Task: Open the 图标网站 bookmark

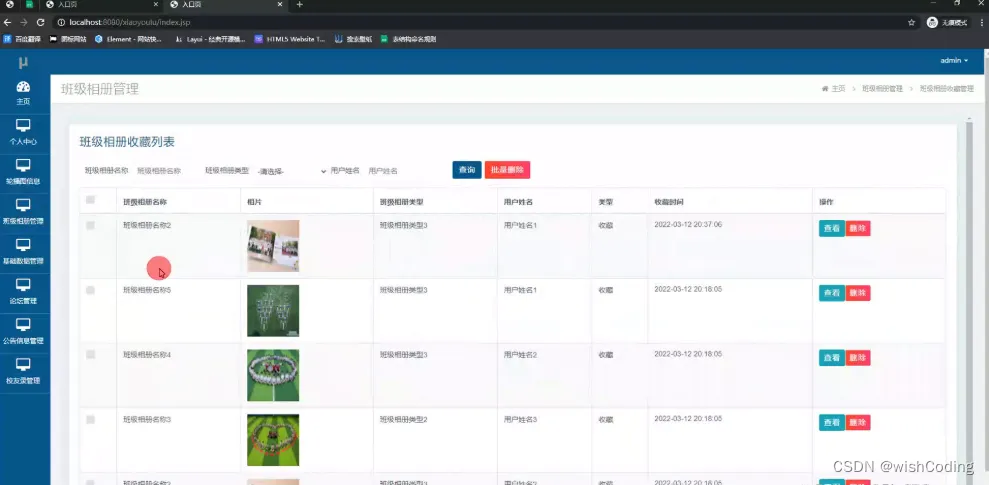Action: point(67,39)
